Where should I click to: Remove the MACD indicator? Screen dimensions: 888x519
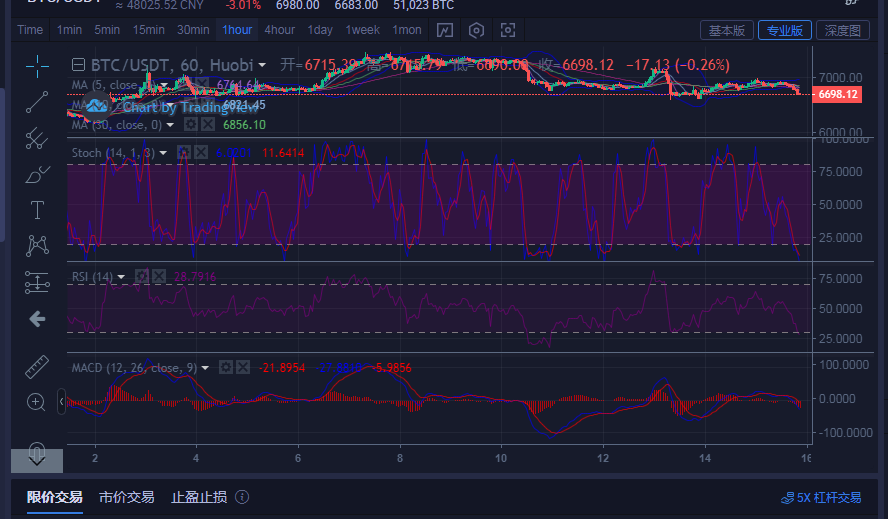[243, 368]
